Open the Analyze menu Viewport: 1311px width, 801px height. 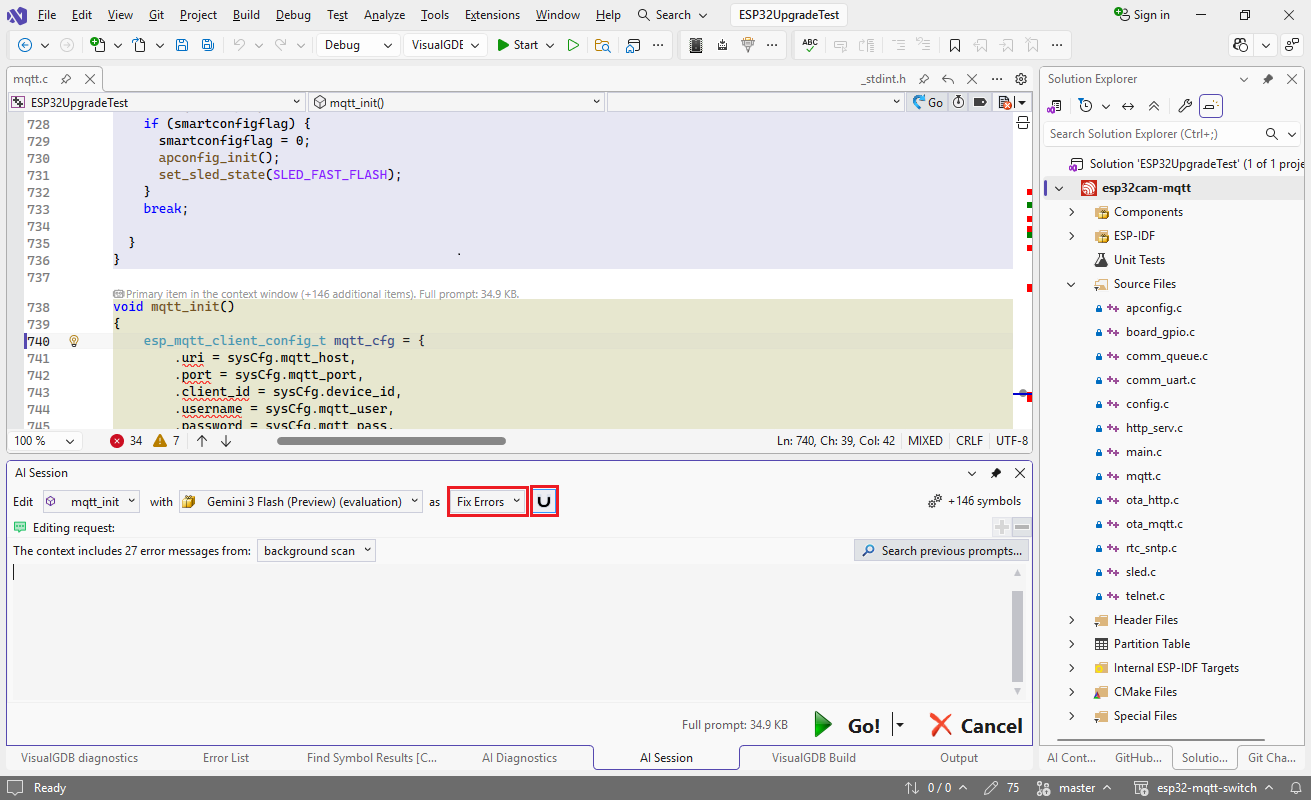click(x=384, y=15)
